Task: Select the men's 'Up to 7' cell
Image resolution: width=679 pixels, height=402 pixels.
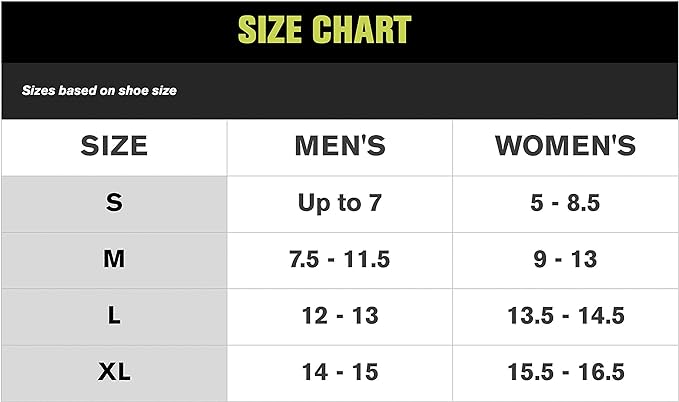Action: [340, 203]
